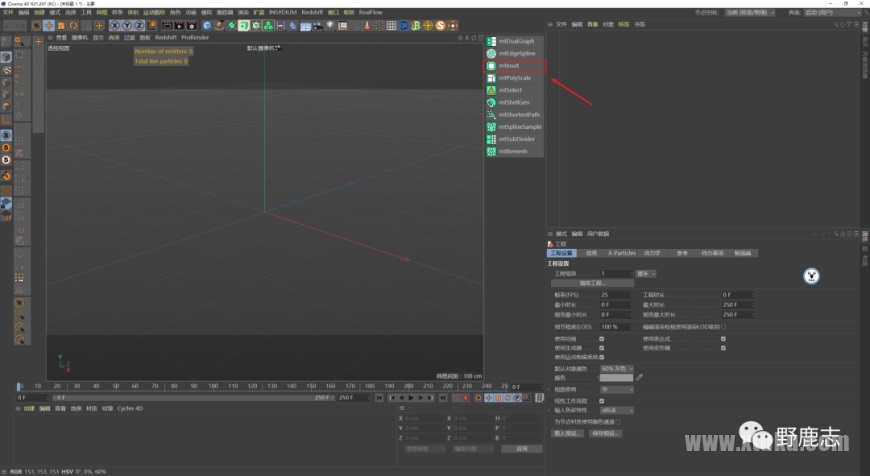Select the mtInset plugin entry

tap(514, 65)
